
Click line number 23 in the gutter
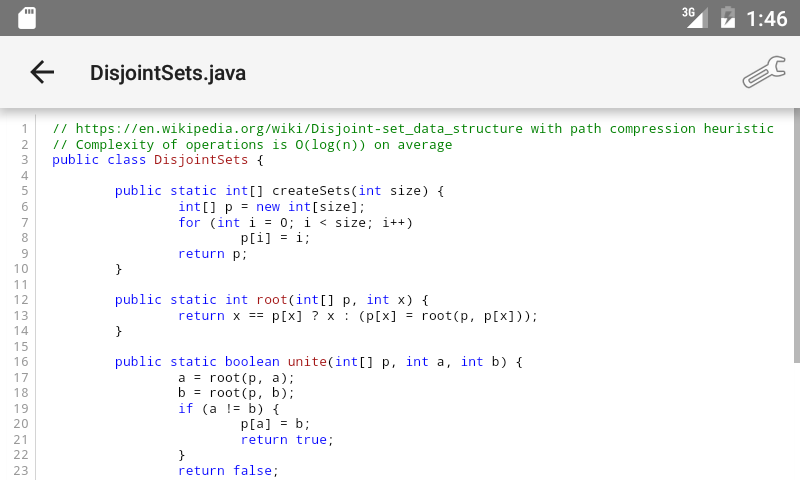(21, 470)
